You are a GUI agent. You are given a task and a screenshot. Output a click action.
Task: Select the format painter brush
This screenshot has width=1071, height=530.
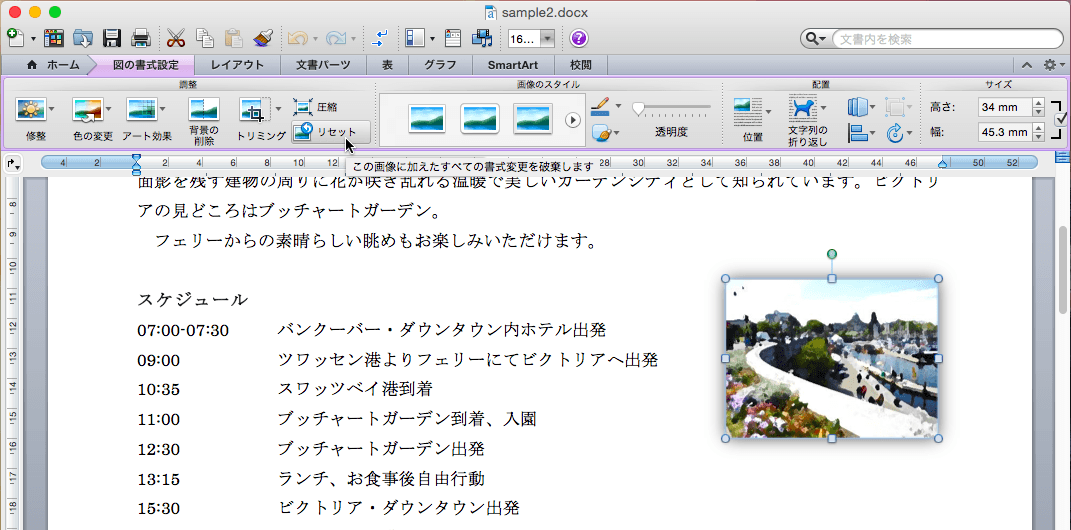[263, 38]
